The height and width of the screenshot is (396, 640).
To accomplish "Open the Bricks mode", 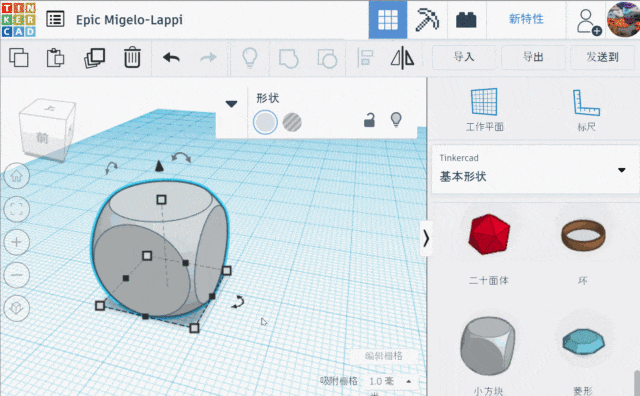I will click(466, 20).
